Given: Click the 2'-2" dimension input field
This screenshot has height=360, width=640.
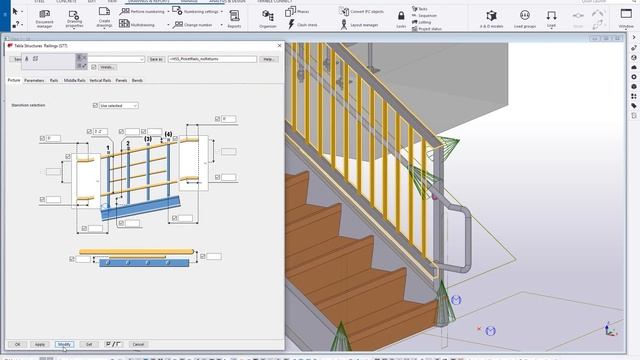Looking at the screenshot, I should coord(100,131).
